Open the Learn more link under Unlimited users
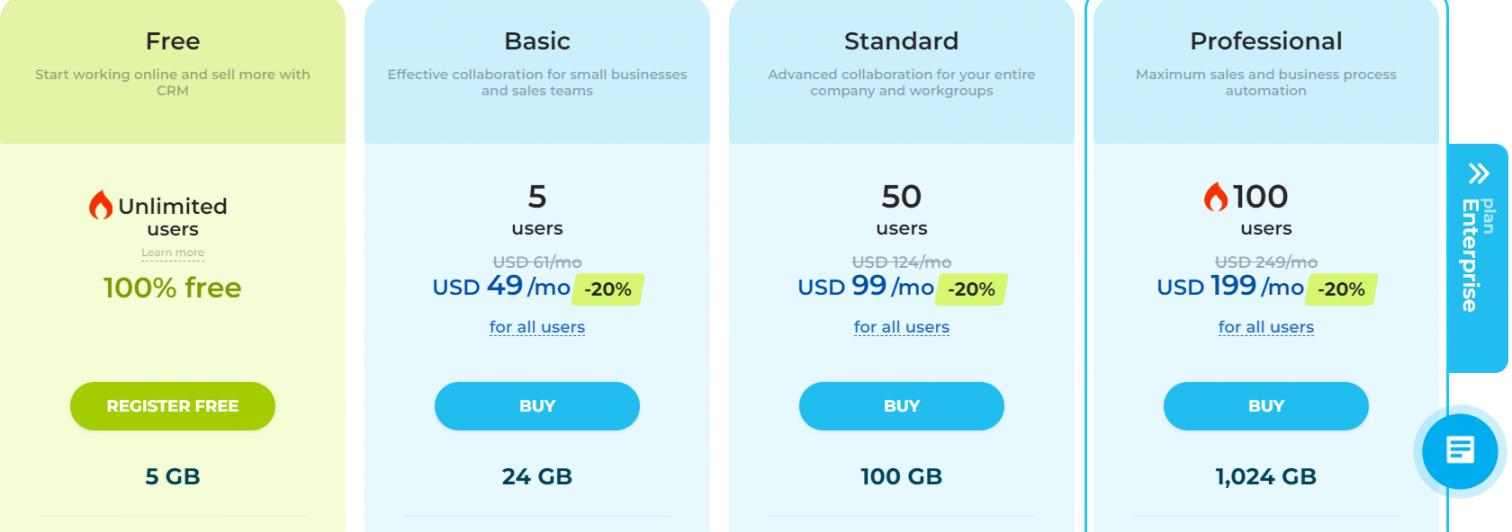The height and width of the screenshot is (532, 1512). (x=172, y=253)
